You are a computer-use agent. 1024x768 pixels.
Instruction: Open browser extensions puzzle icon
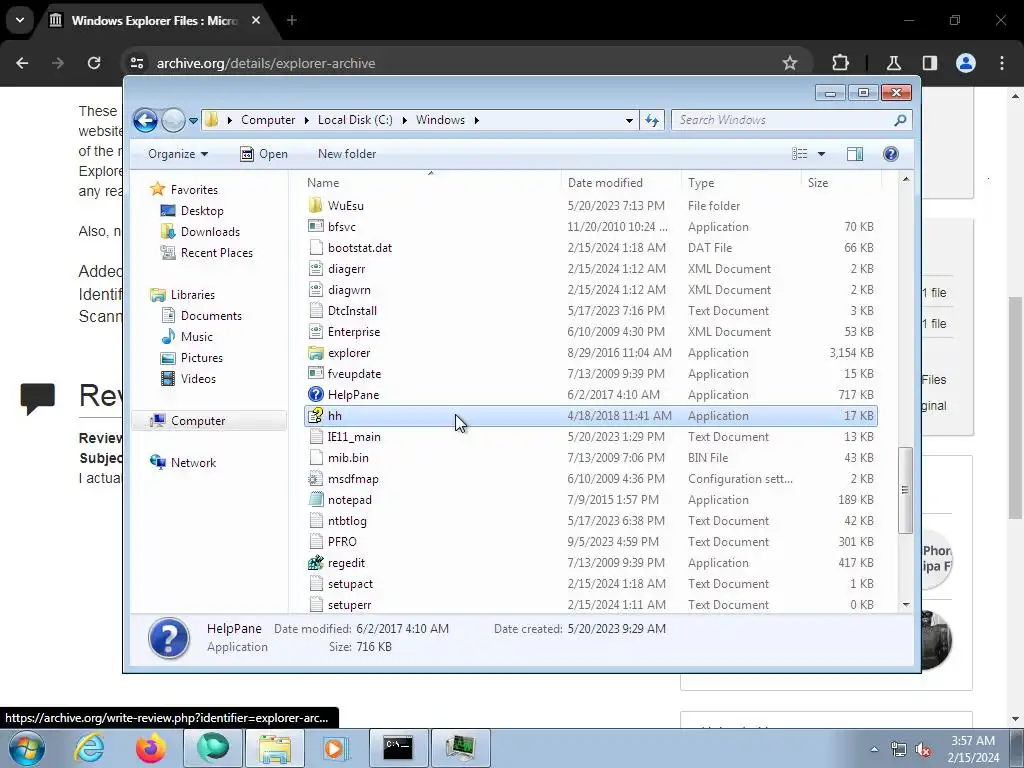[840, 63]
